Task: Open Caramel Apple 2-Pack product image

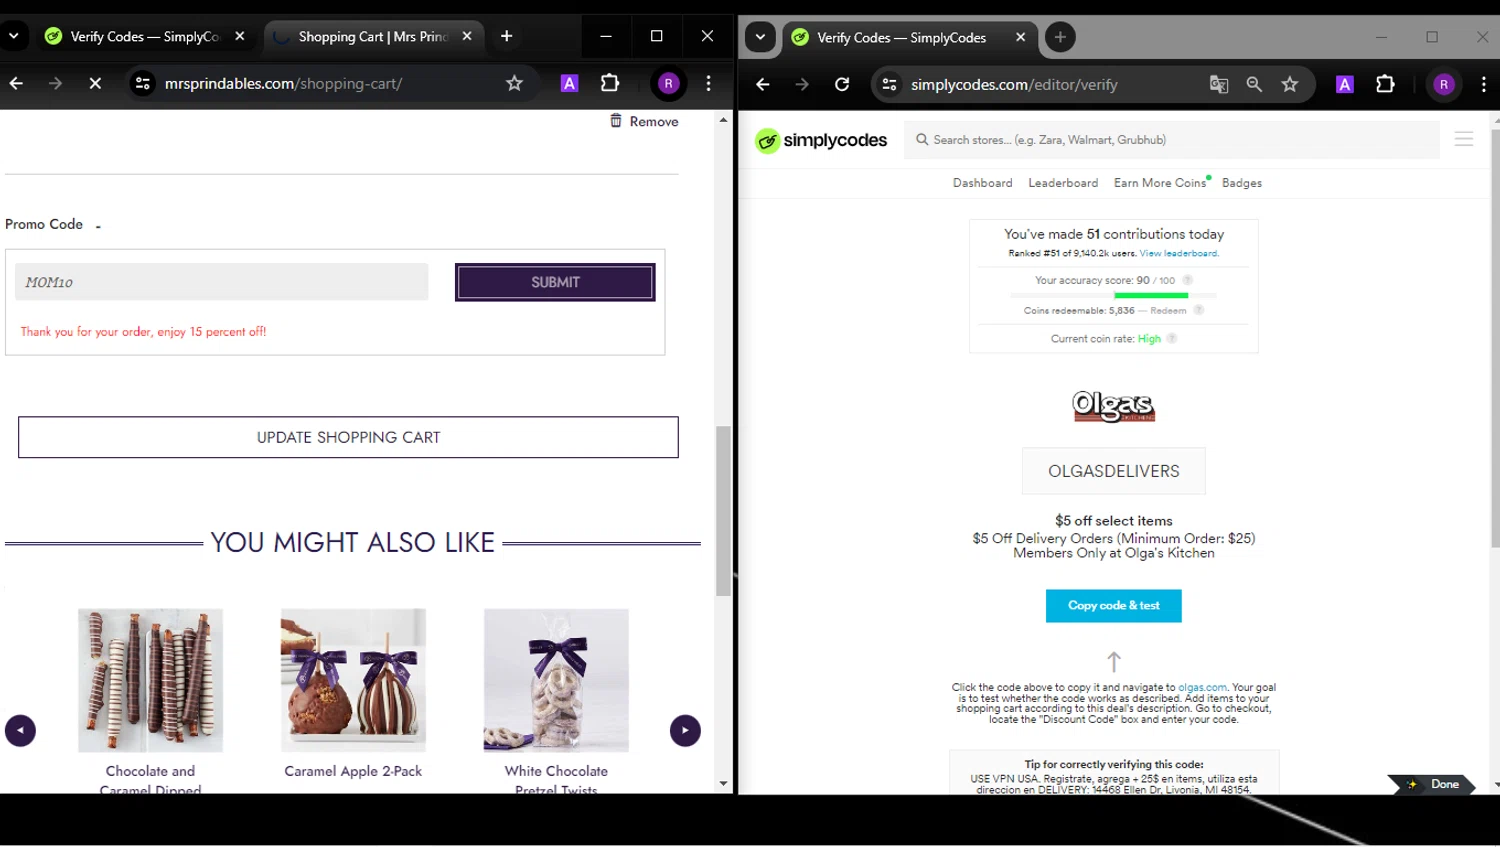Action: [353, 680]
